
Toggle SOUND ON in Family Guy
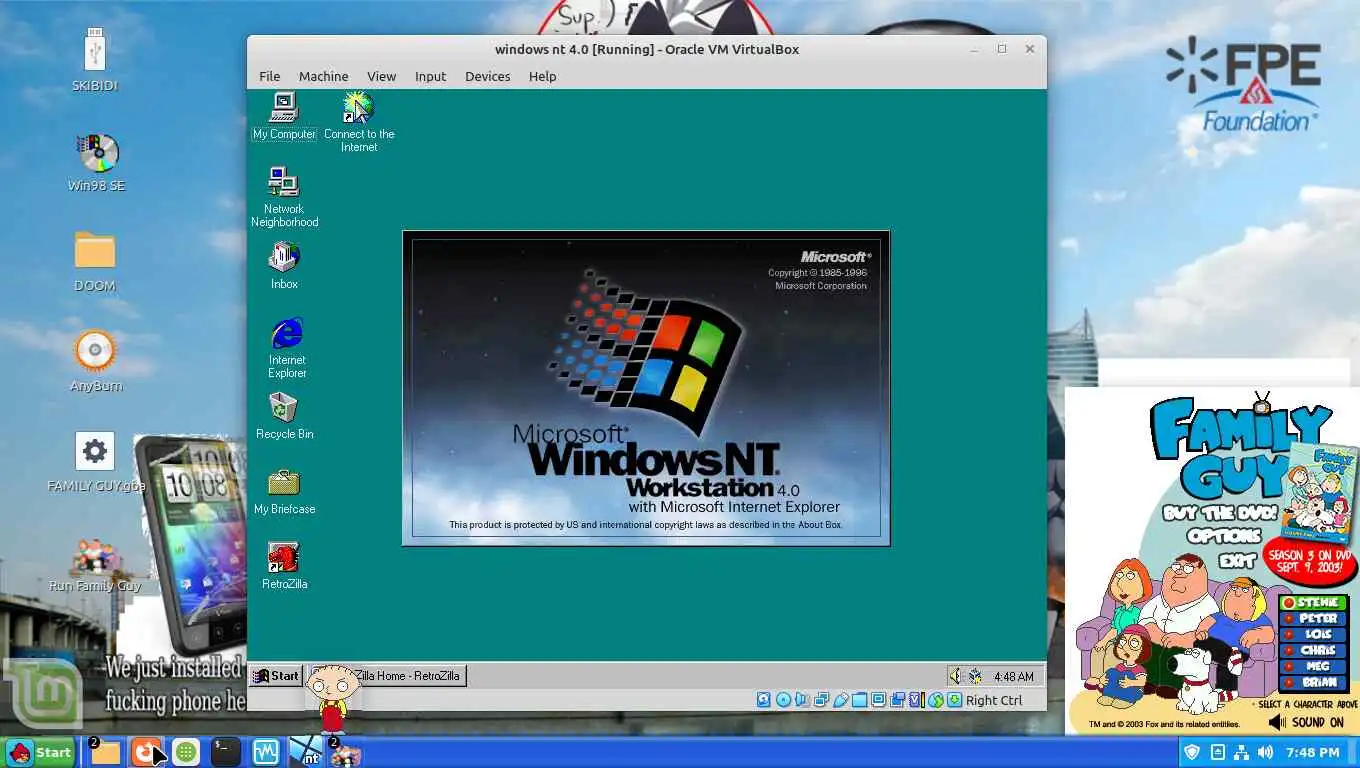click(1306, 722)
